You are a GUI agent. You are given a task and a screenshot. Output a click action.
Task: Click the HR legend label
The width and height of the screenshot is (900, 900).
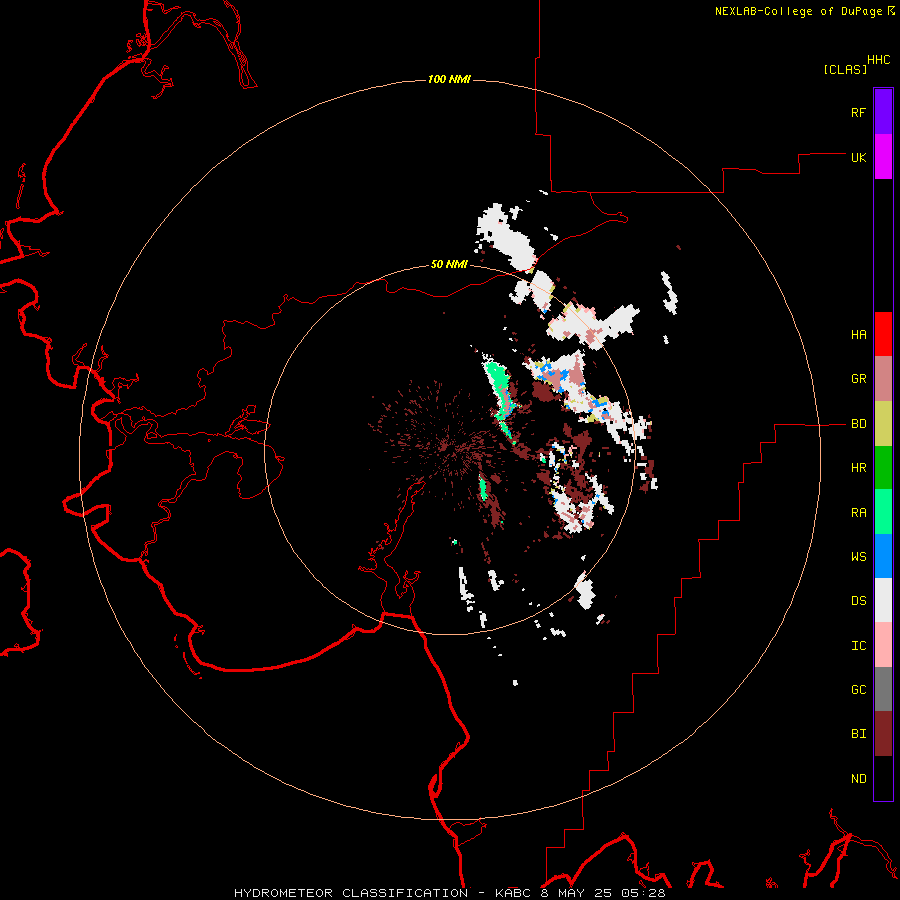click(x=858, y=468)
